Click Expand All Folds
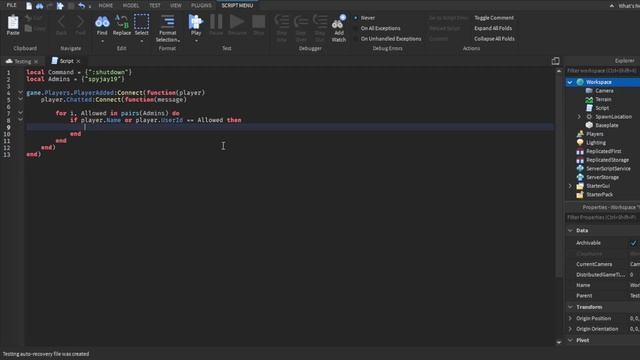640x360 pixels. [493, 28]
